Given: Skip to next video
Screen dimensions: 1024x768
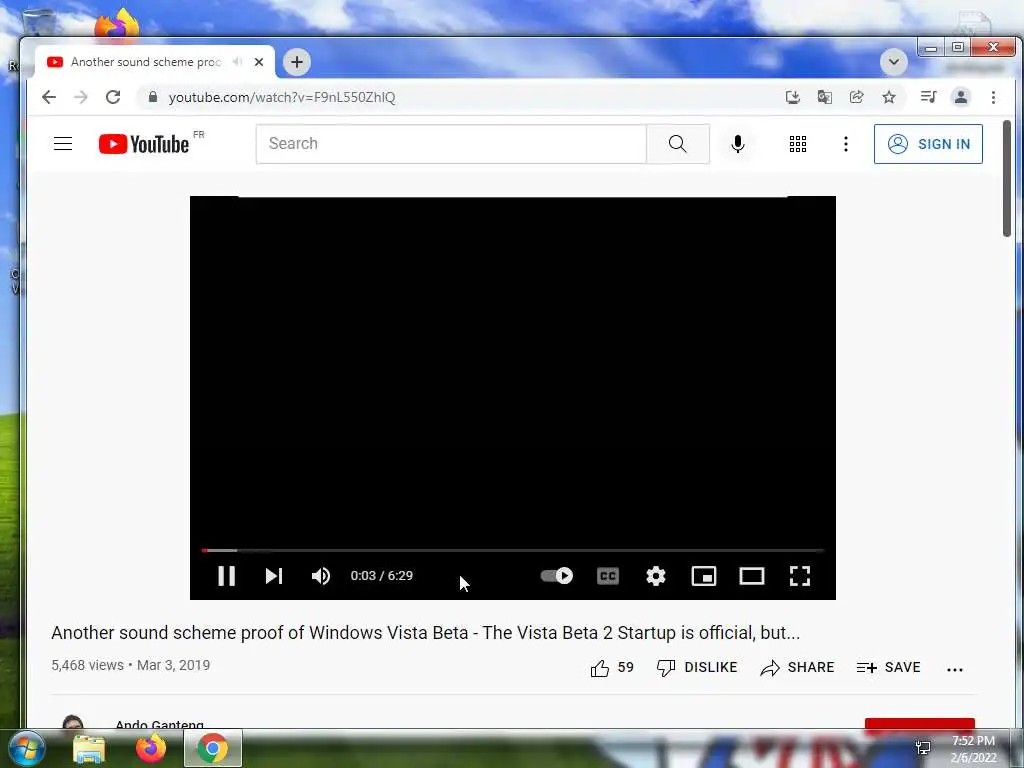Looking at the screenshot, I should (x=274, y=576).
